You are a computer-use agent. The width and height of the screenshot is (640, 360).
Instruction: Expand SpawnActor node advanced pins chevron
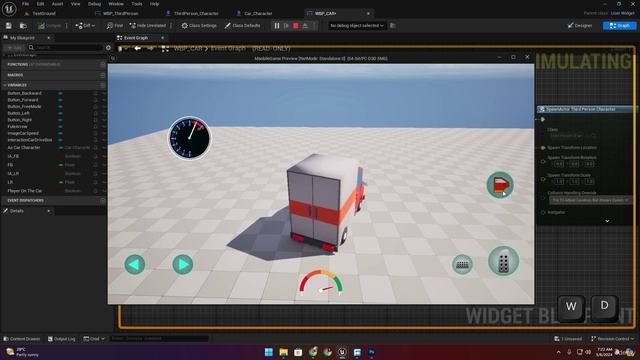607,221
